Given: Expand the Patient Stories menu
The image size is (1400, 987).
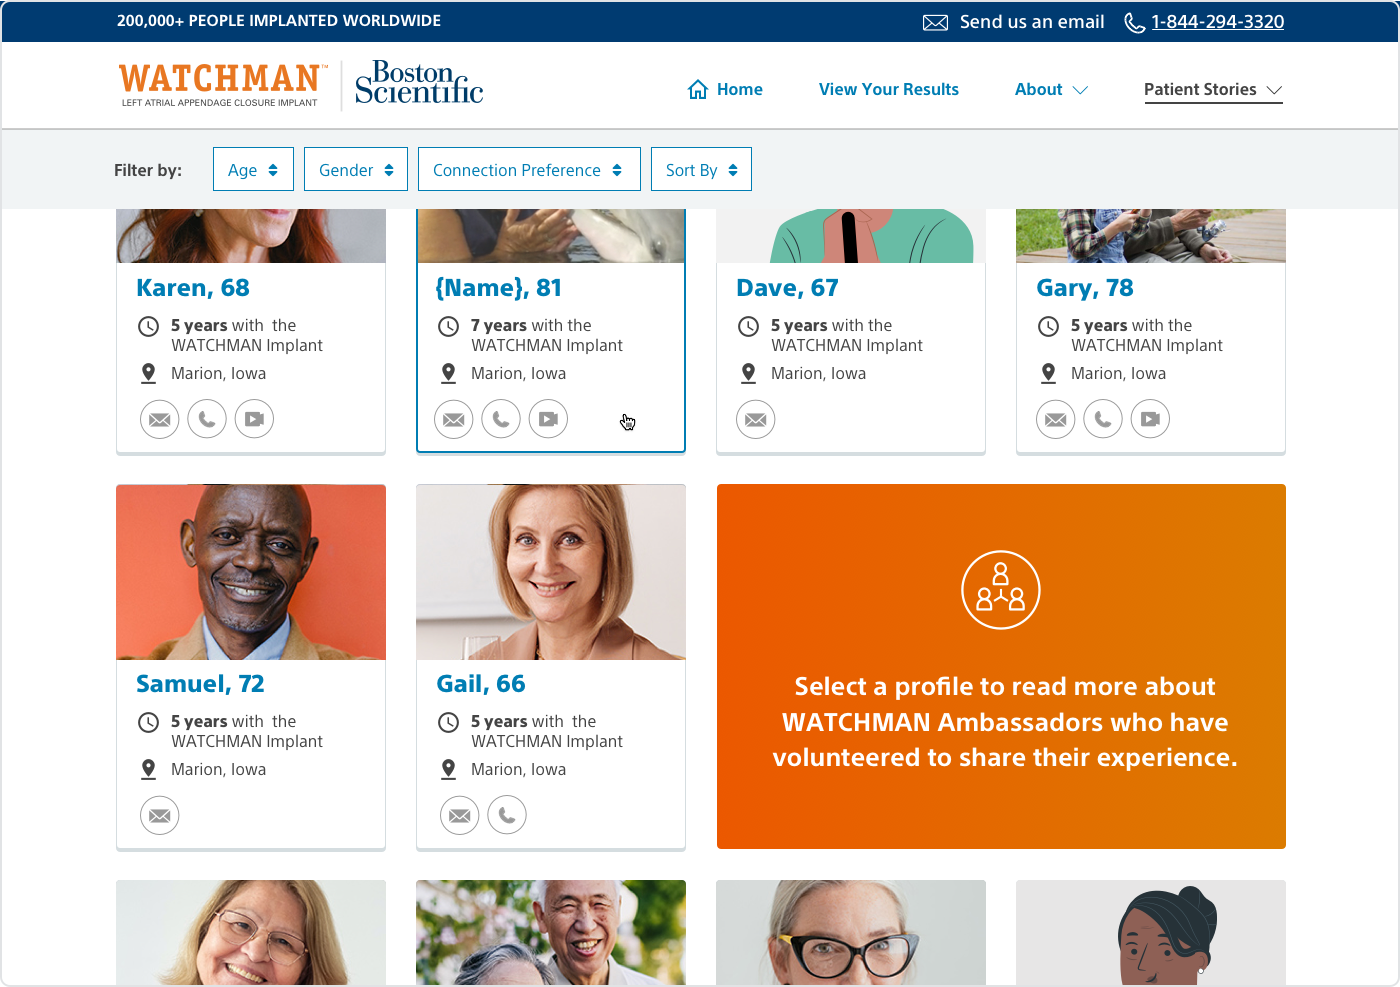Looking at the screenshot, I should 1213,90.
